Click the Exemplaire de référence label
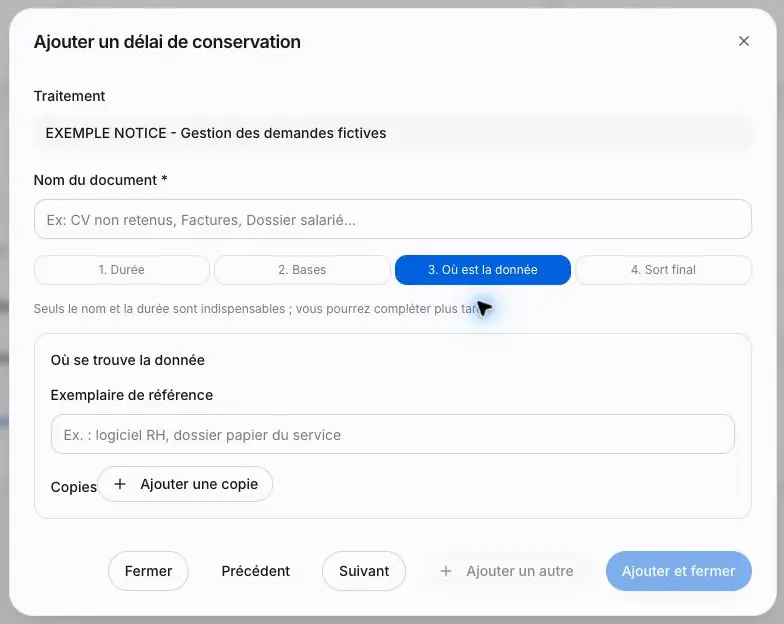Screen dimensions: 784x624 coord(132,395)
